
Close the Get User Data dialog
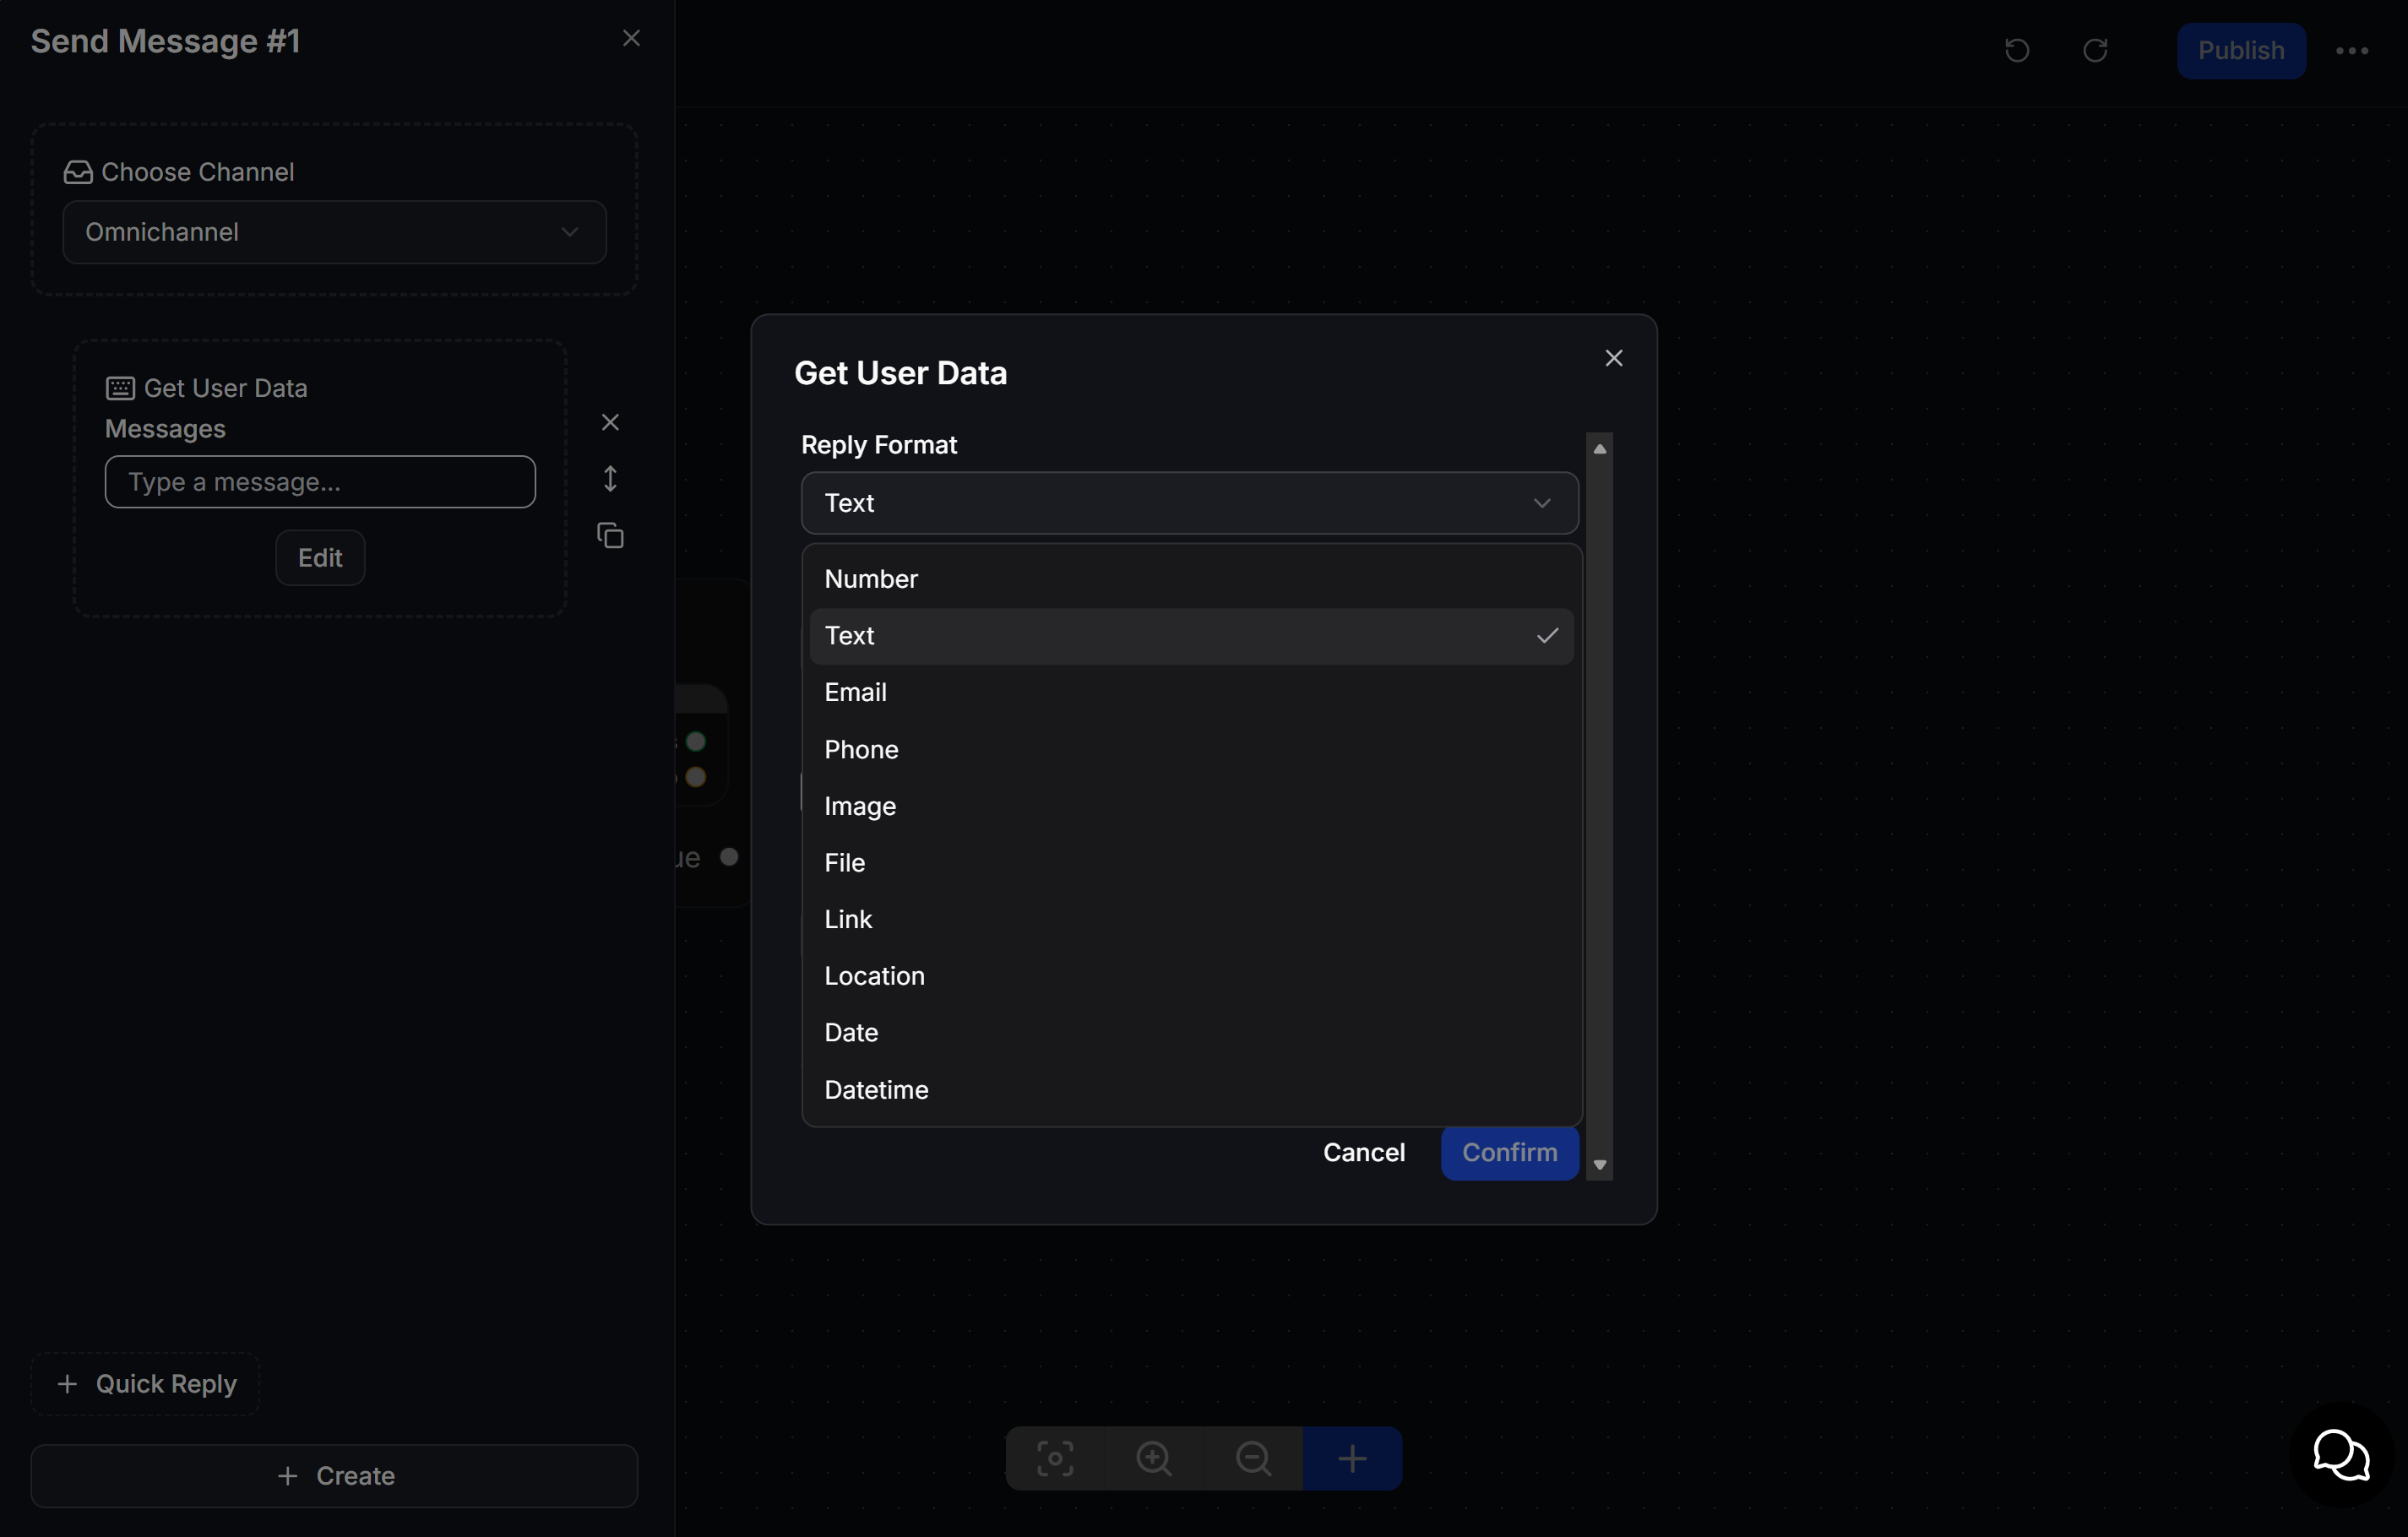[1613, 358]
